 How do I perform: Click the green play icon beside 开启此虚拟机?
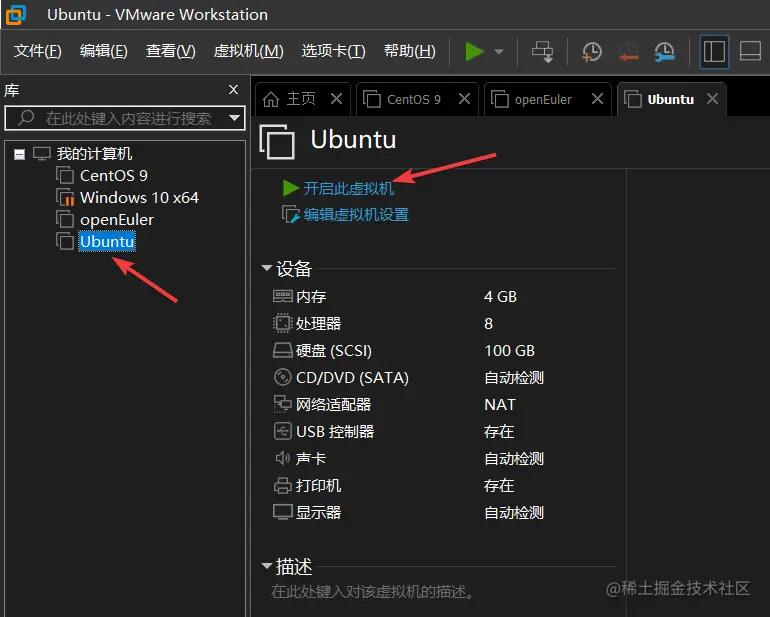291,188
